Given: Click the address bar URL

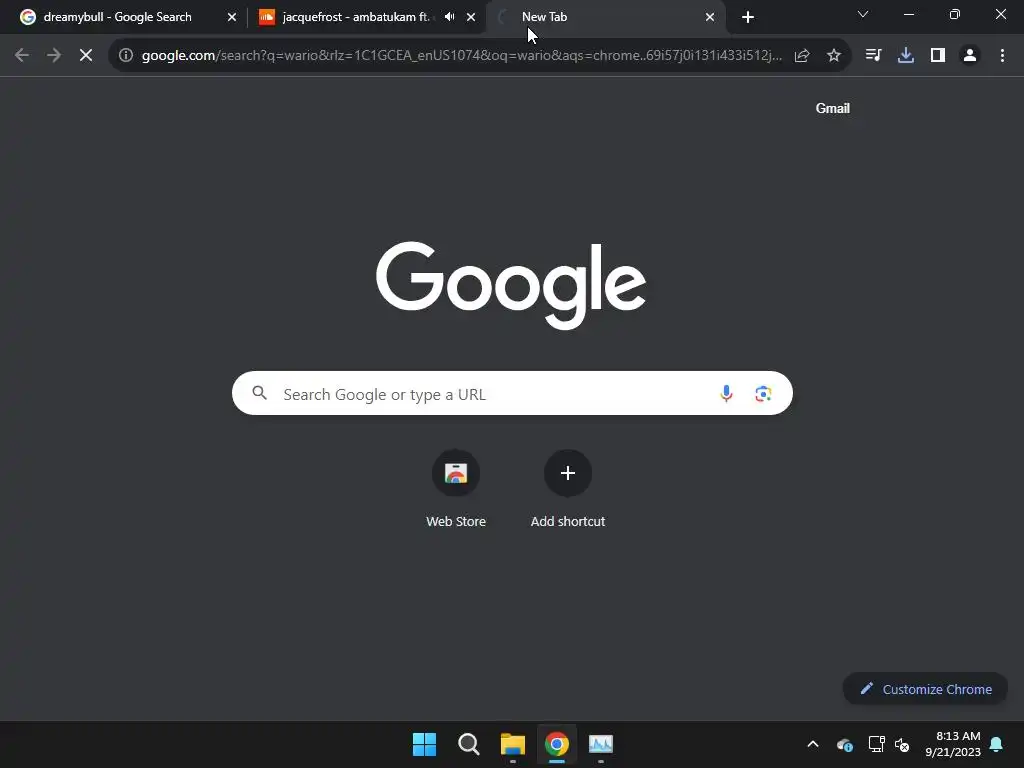Looking at the screenshot, I should click(x=461, y=56).
